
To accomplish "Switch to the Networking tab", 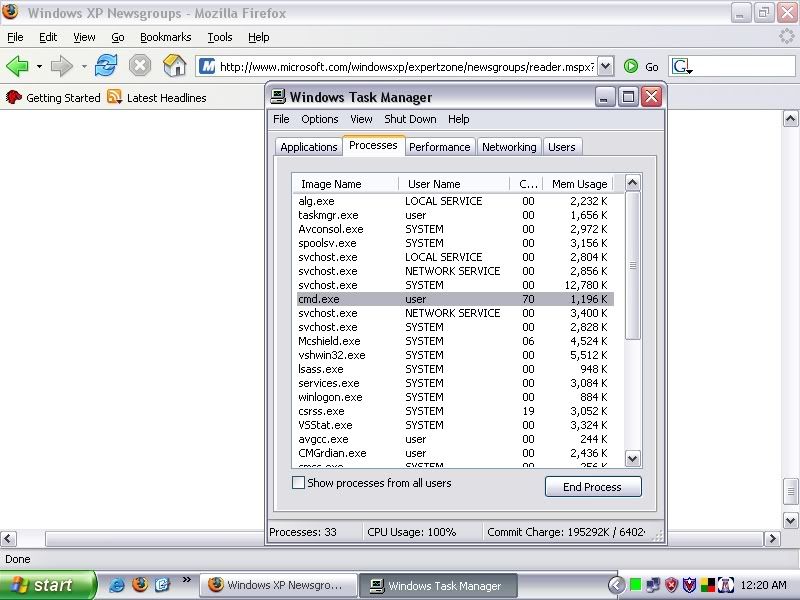I will tap(509, 147).
